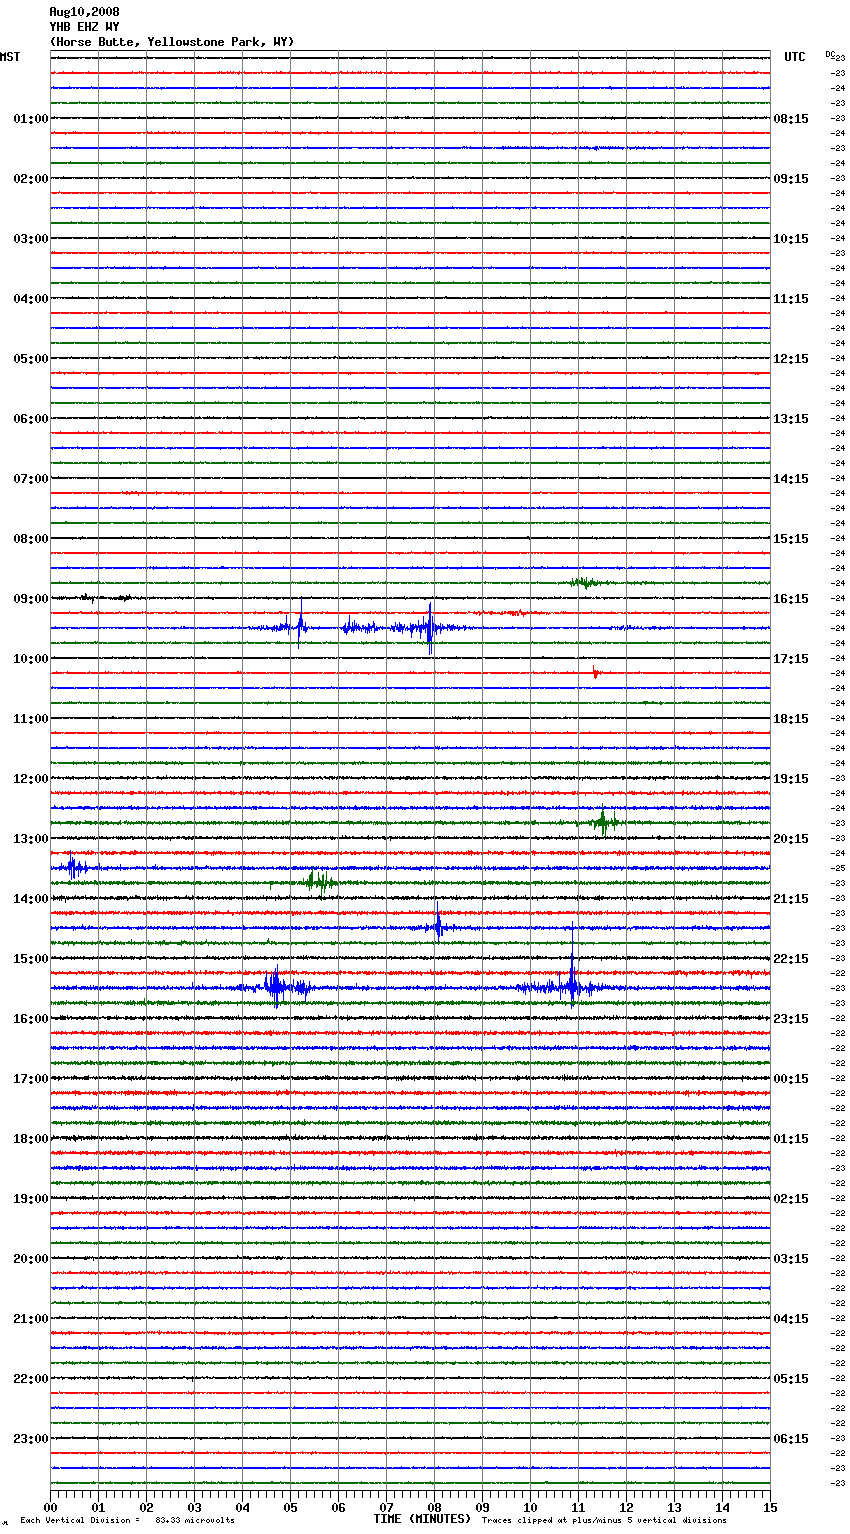The image size is (850, 1534).
Task: Click the 06:00 MST time label
Action: 31,419
